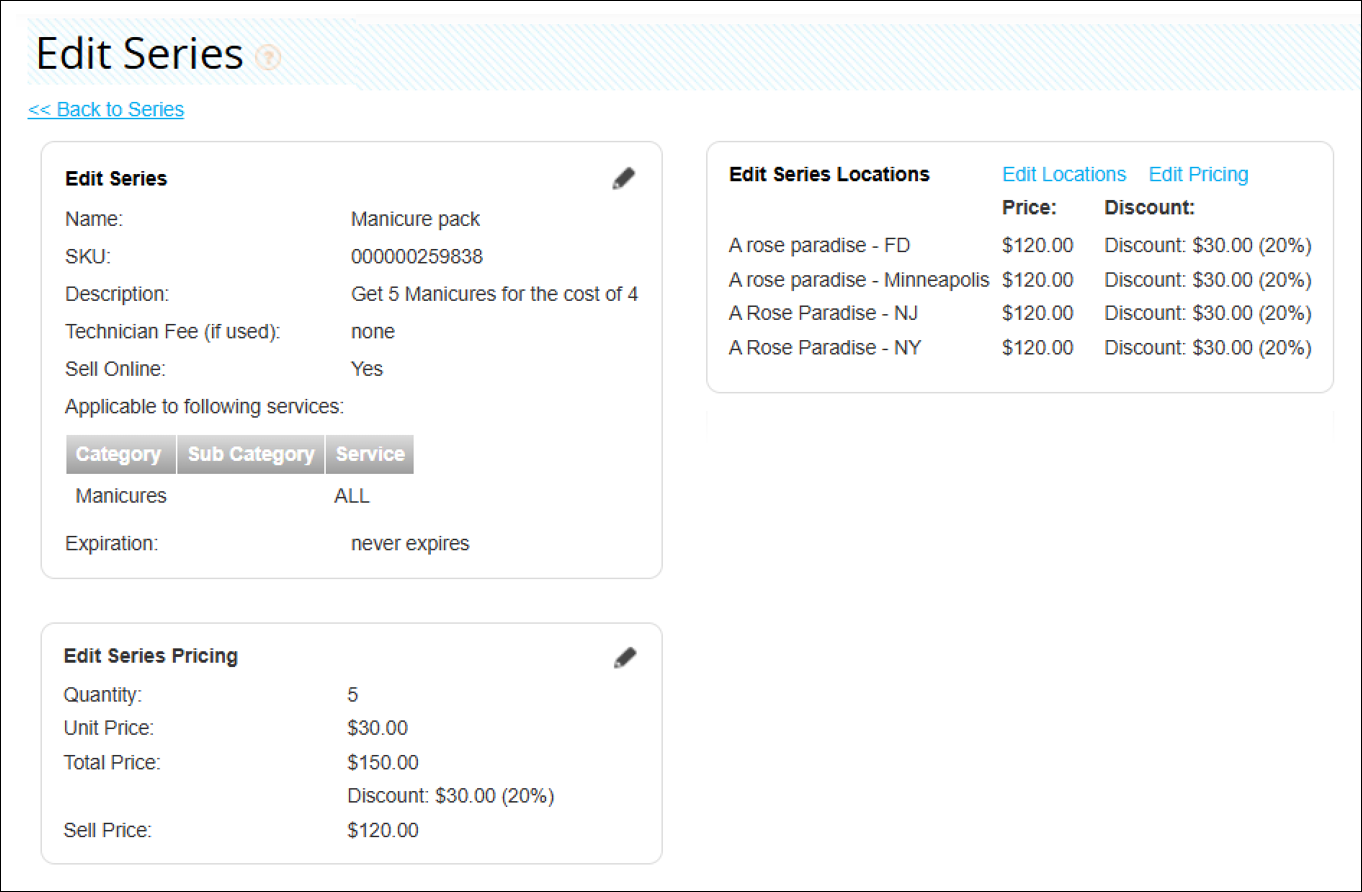Click location 'A Rose Paradise - NY'
This screenshot has height=892, width=1362.
[826, 348]
